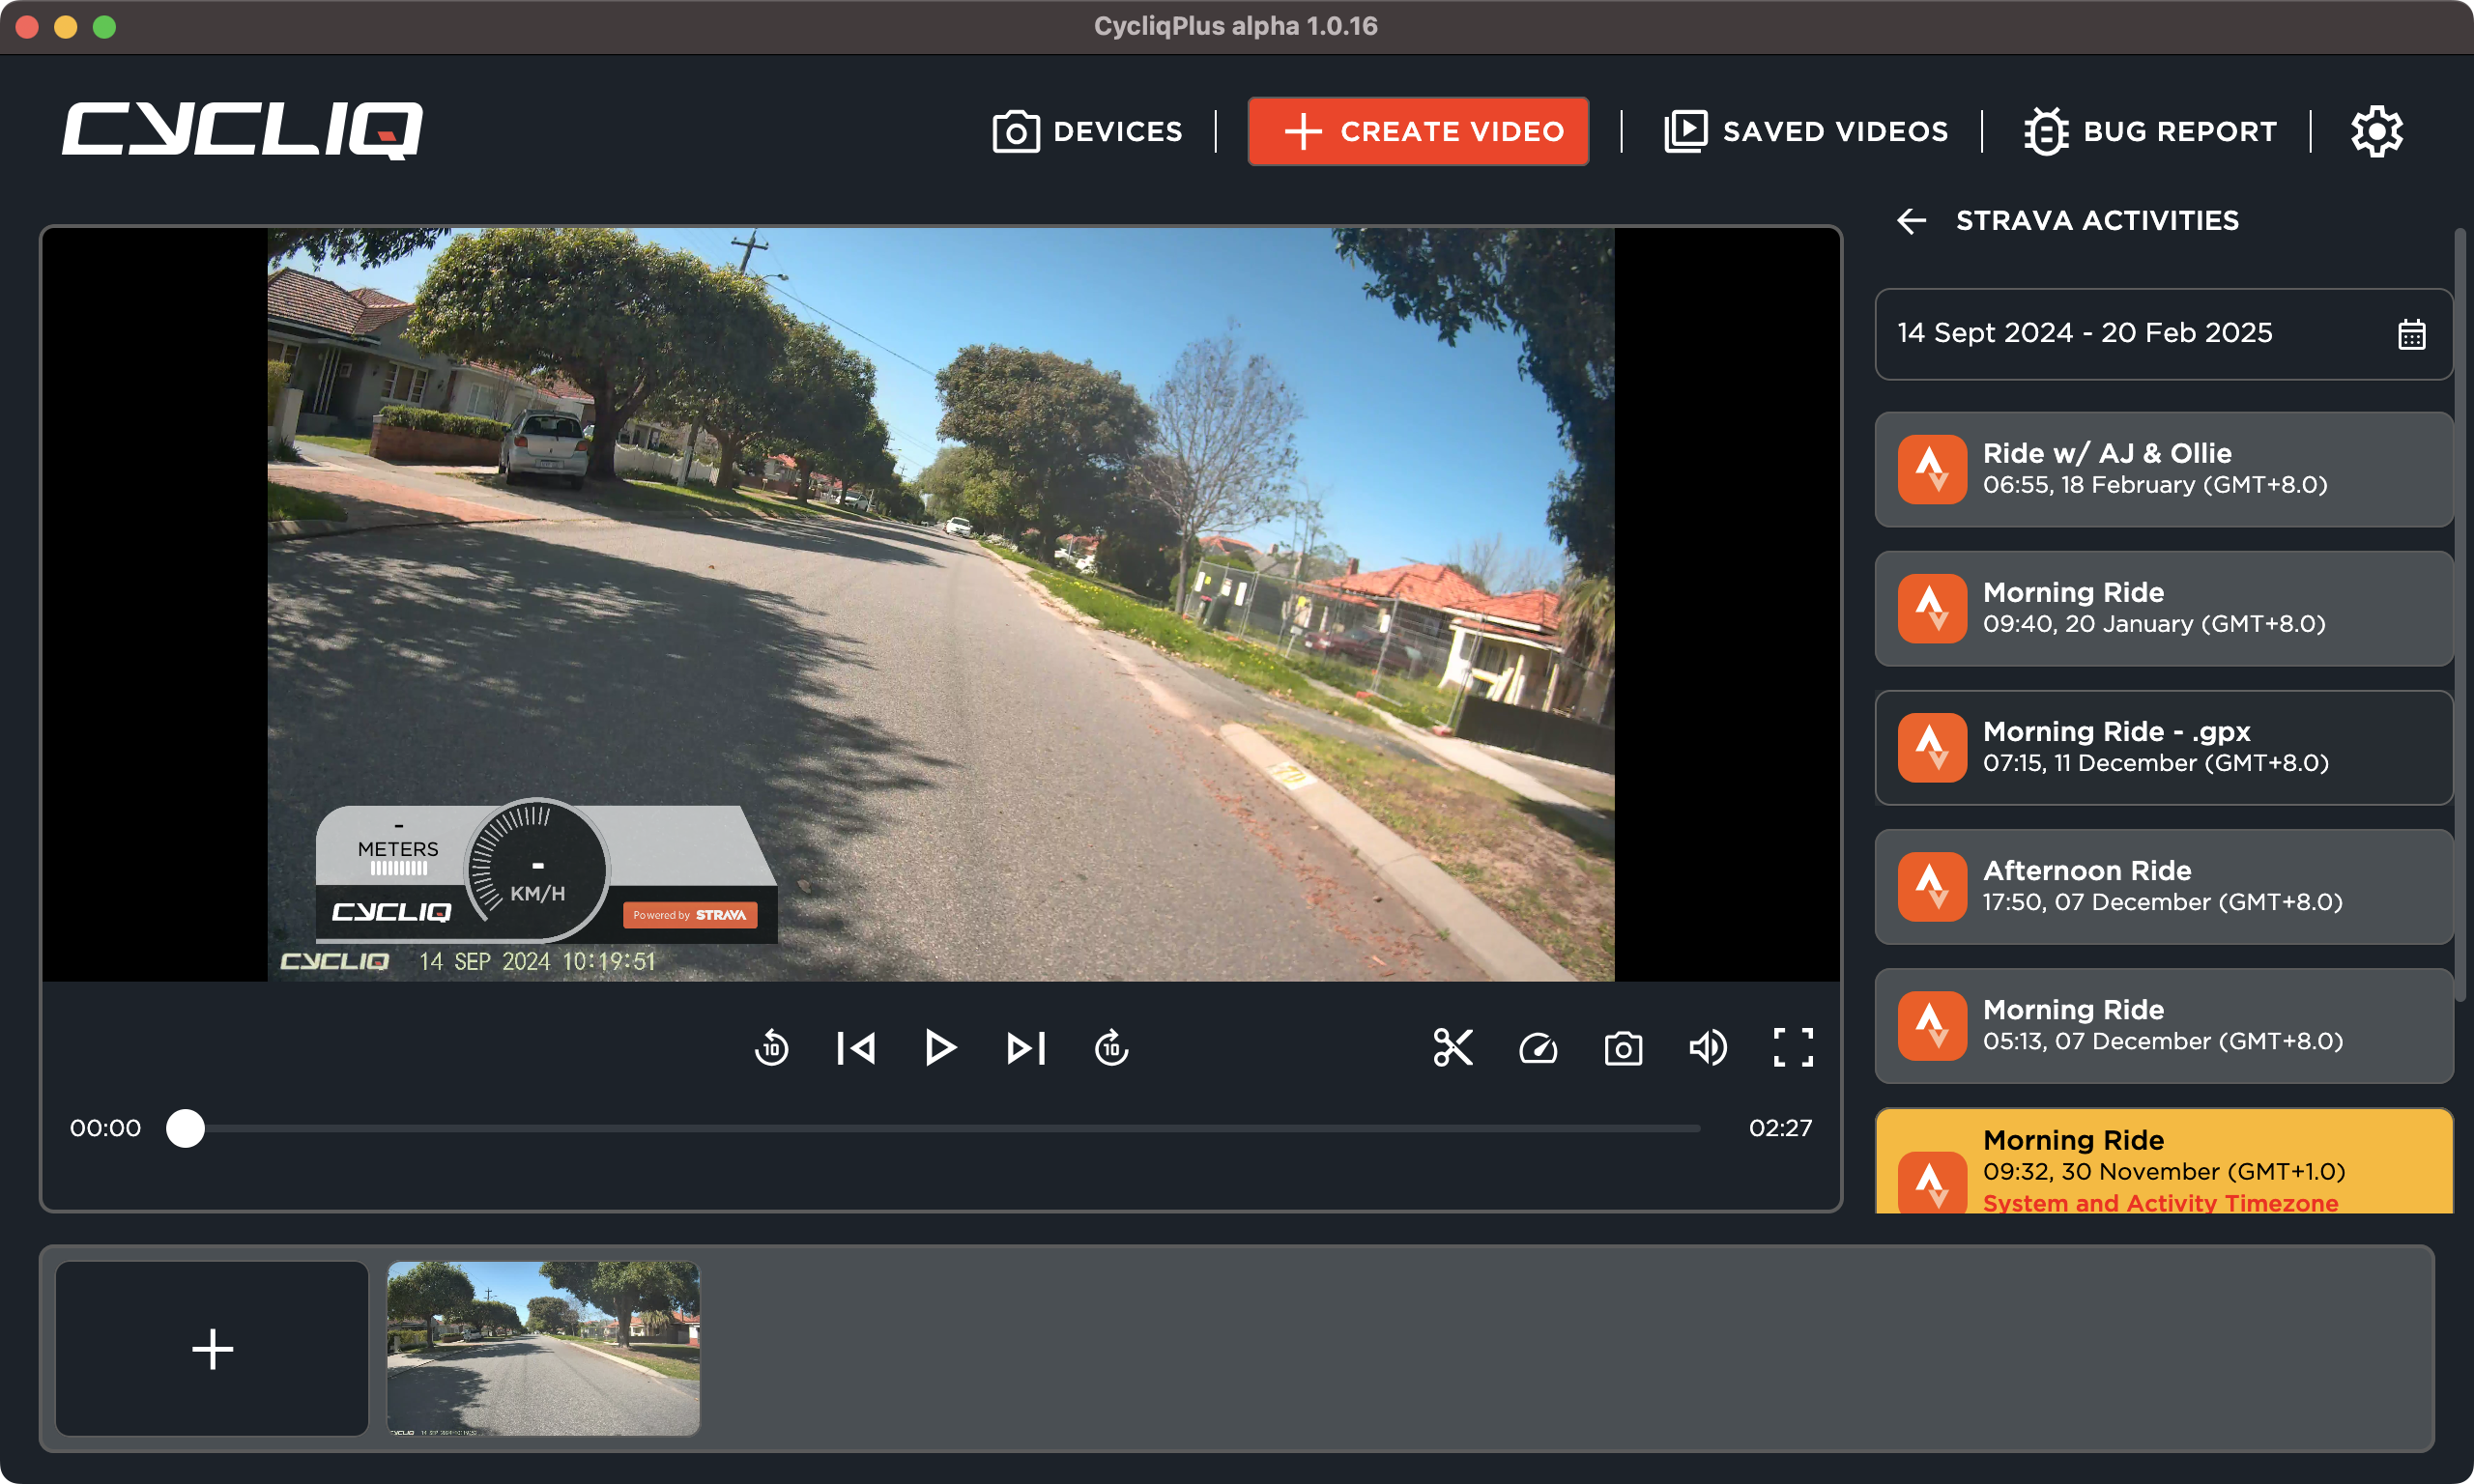The image size is (2474, 1484).
Task: Click the saved videos play icon
Action: click(1686, 131)
